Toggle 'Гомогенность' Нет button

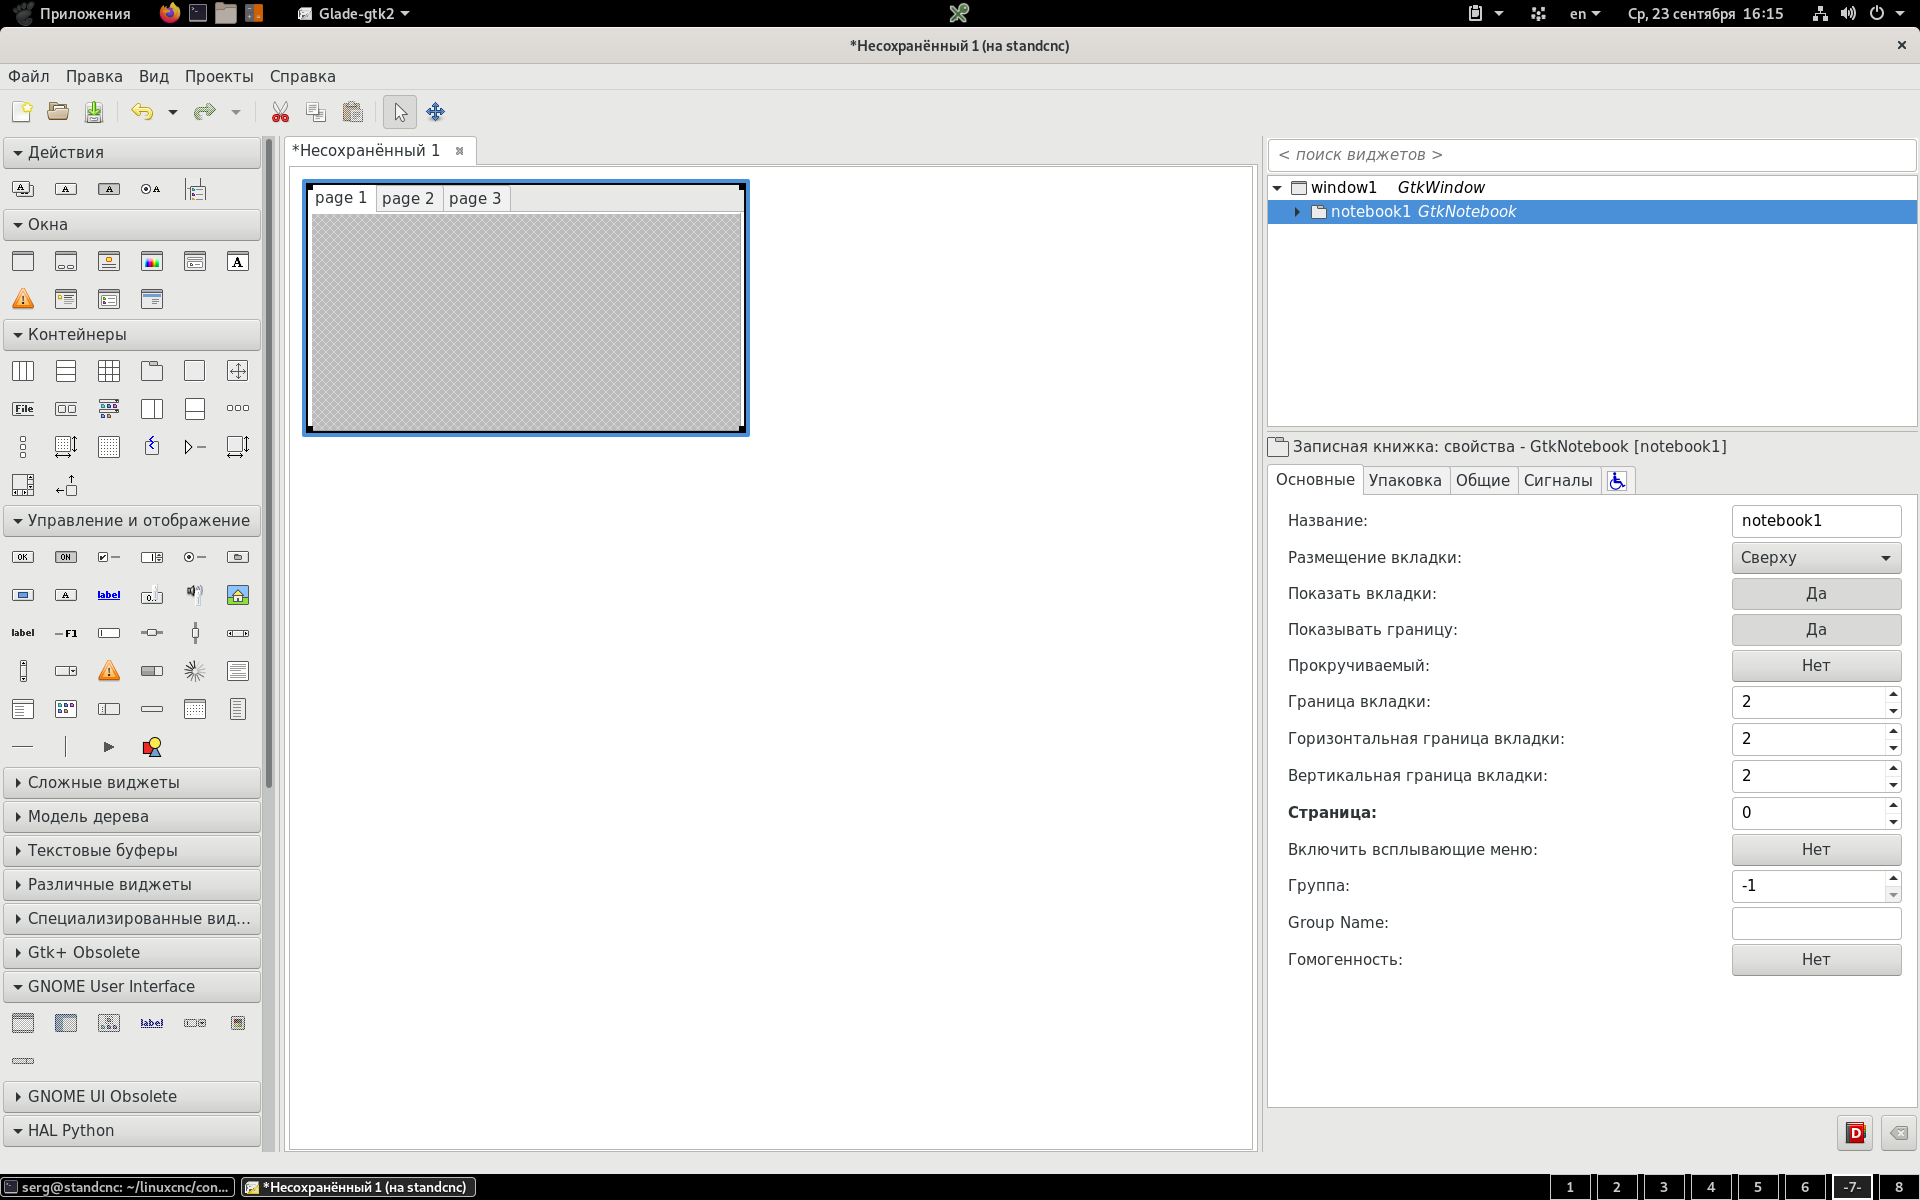click(1815, 960)
